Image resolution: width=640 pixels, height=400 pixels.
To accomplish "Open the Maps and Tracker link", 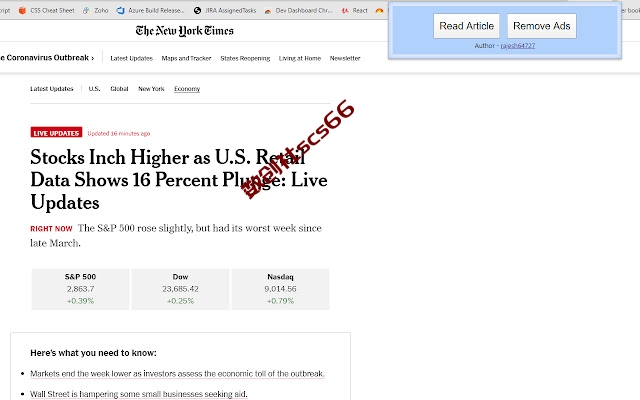I will point(186,58).
